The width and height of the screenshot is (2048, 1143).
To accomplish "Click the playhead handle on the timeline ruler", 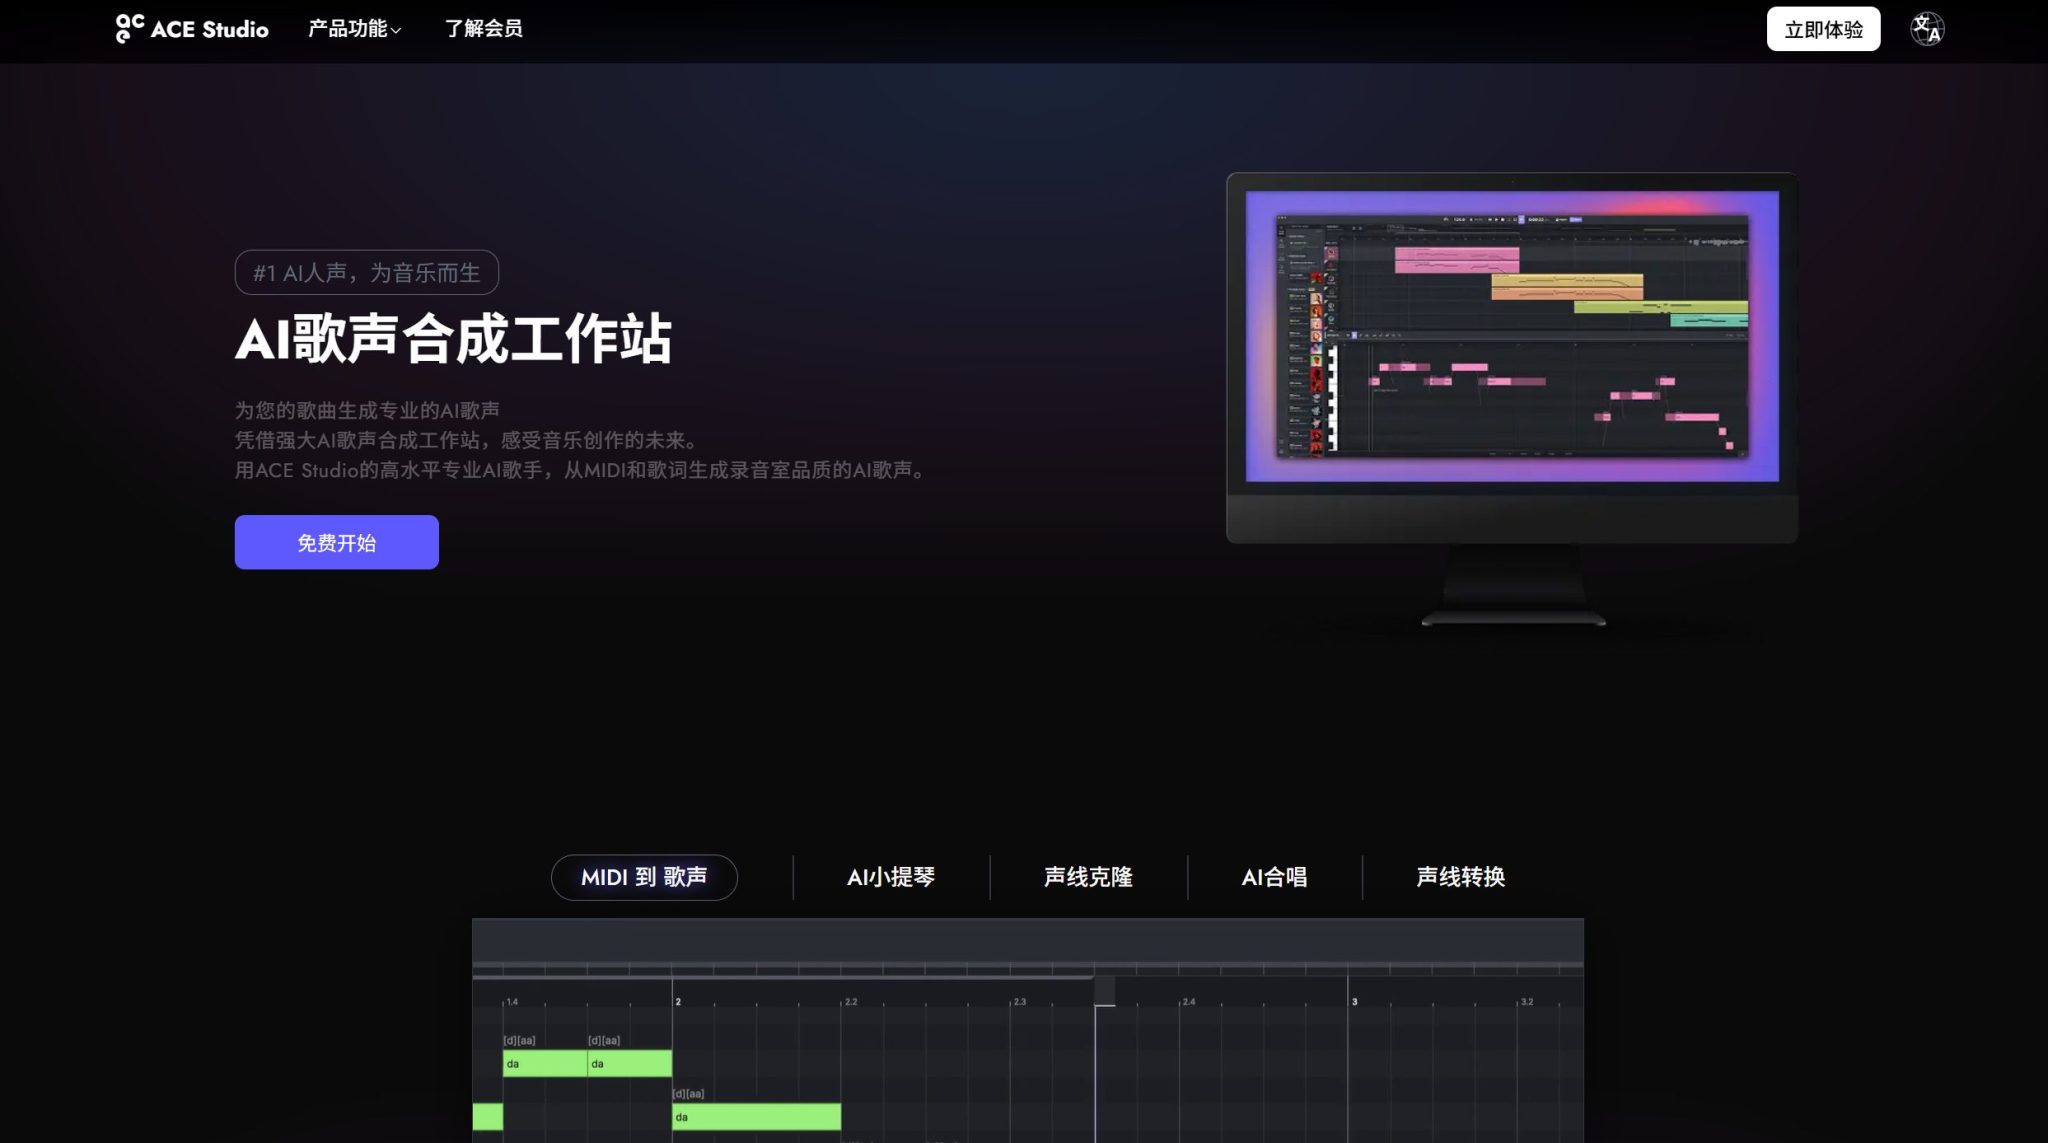I will pos(1104,991).
